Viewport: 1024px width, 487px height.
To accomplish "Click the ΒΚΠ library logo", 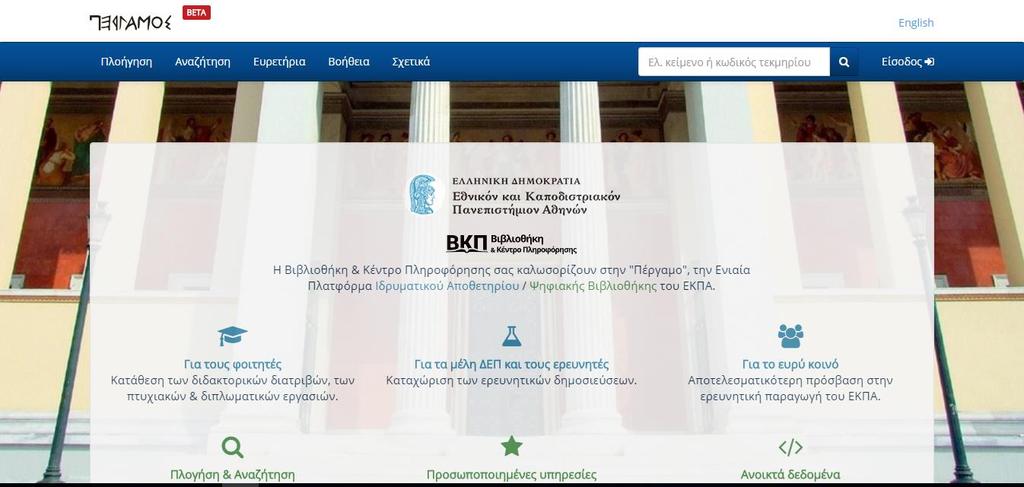I will [511, 244].
